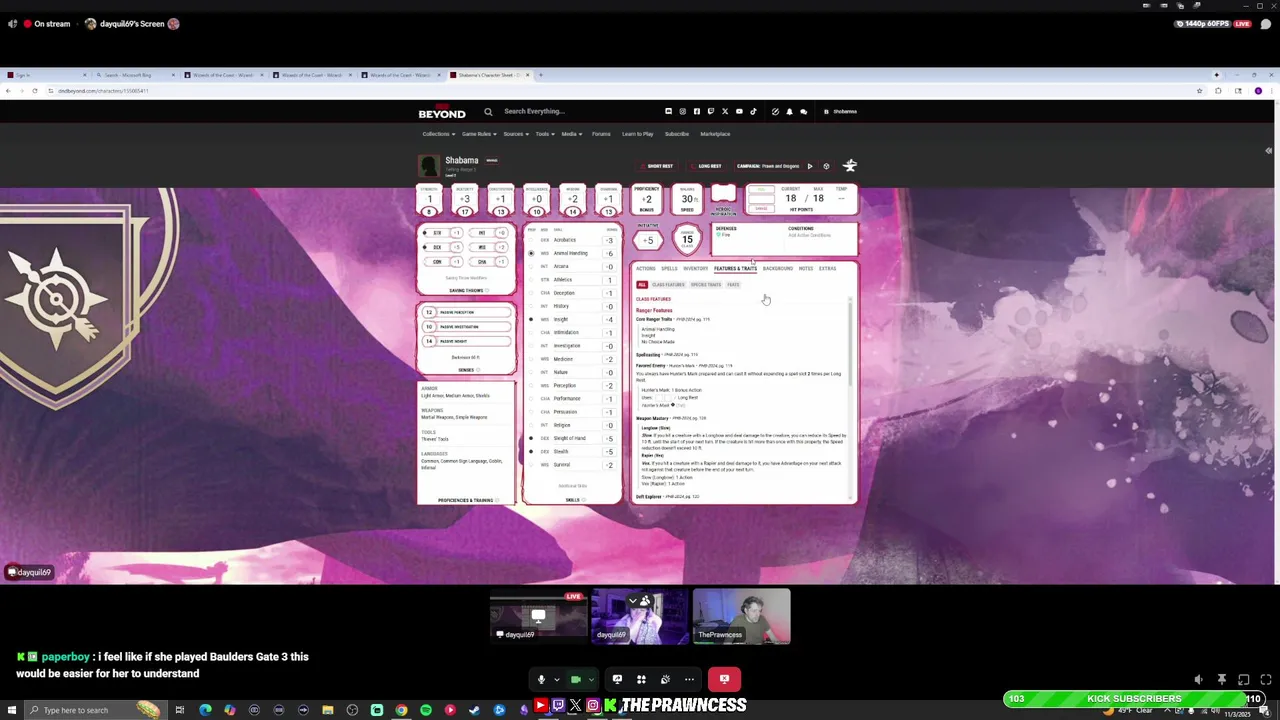Select the Species Traits filter
1280x720 pixels.
pyautogui.click(x=705, y=285)
